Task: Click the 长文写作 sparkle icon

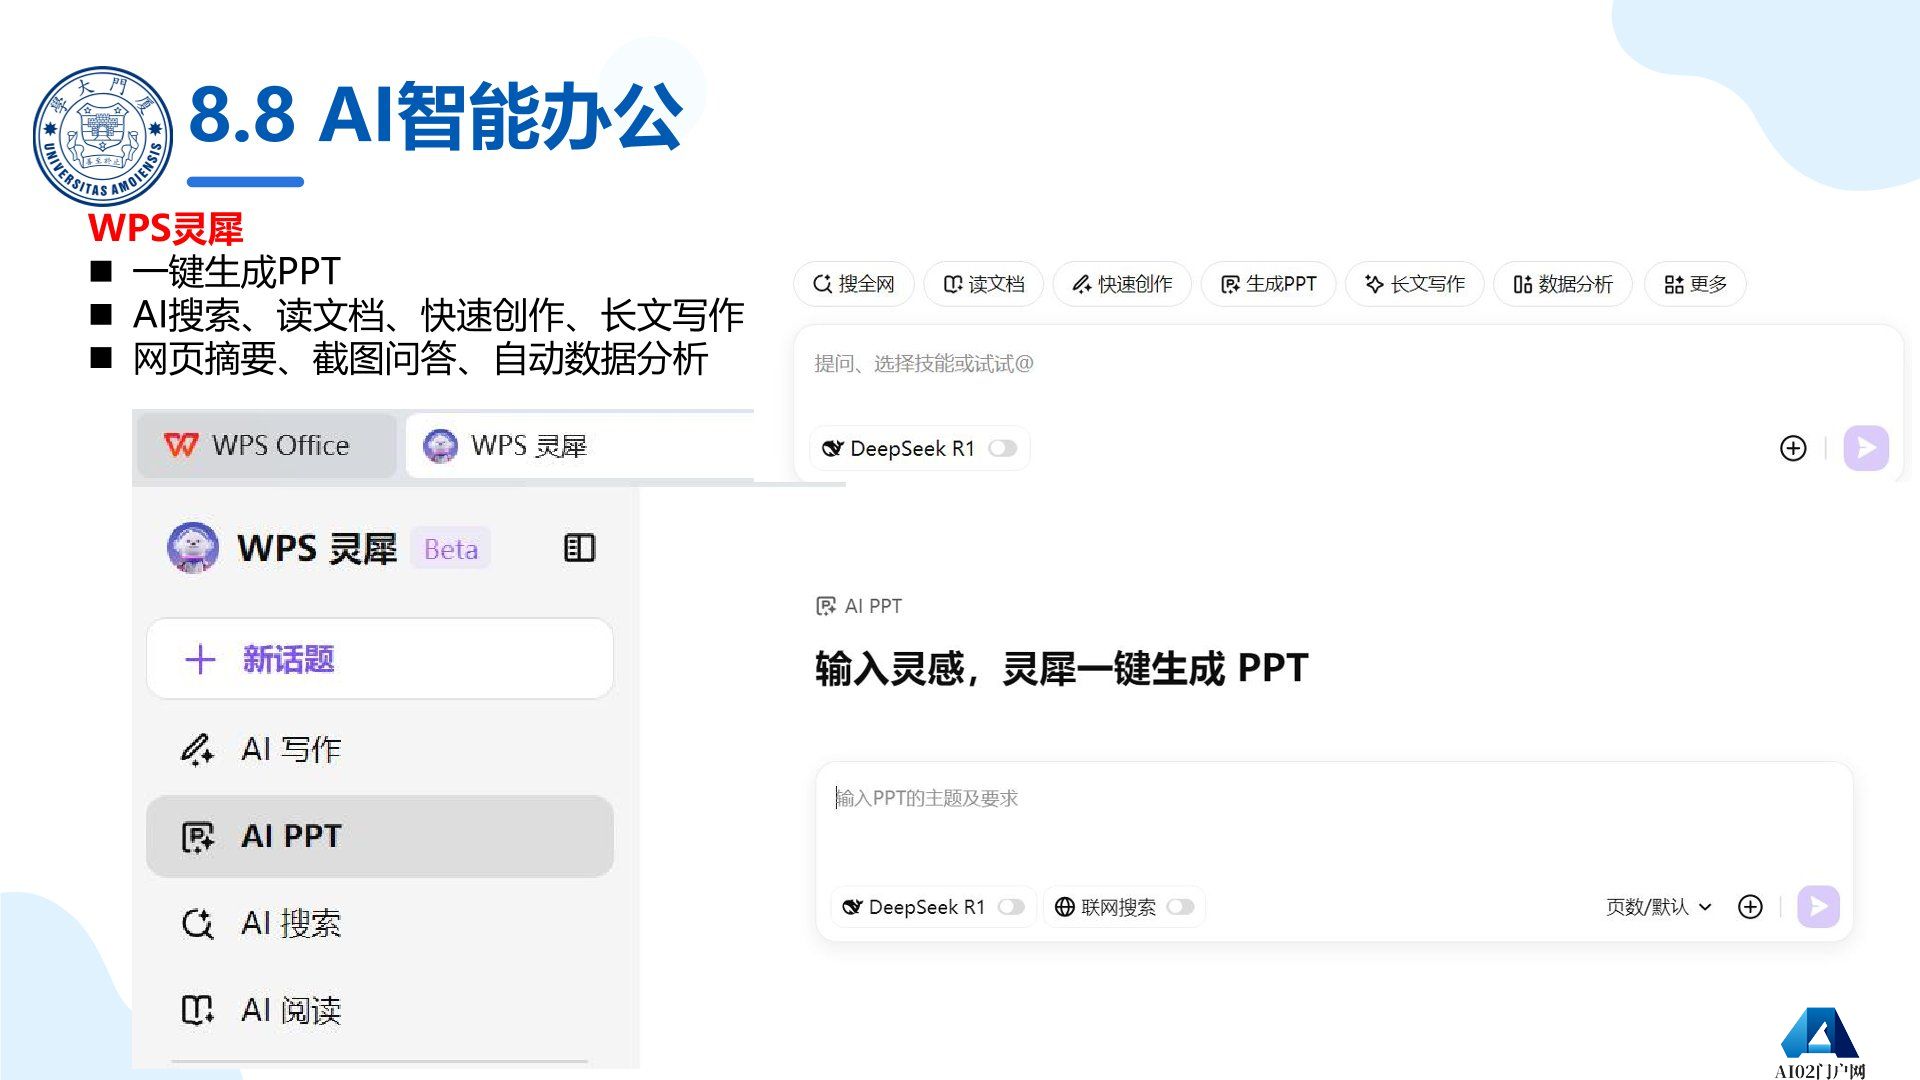Action: point(1375,284)
